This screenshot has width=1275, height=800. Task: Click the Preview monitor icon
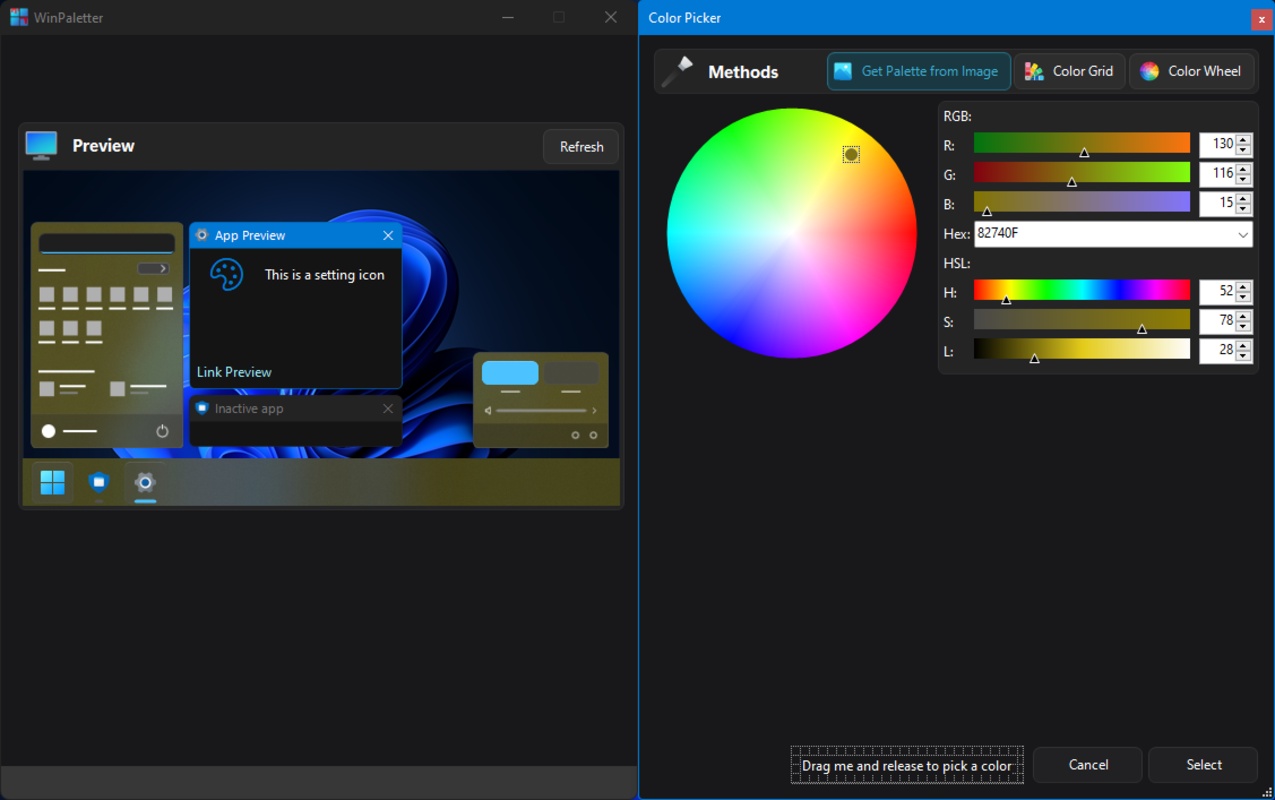tap(41, 145)
